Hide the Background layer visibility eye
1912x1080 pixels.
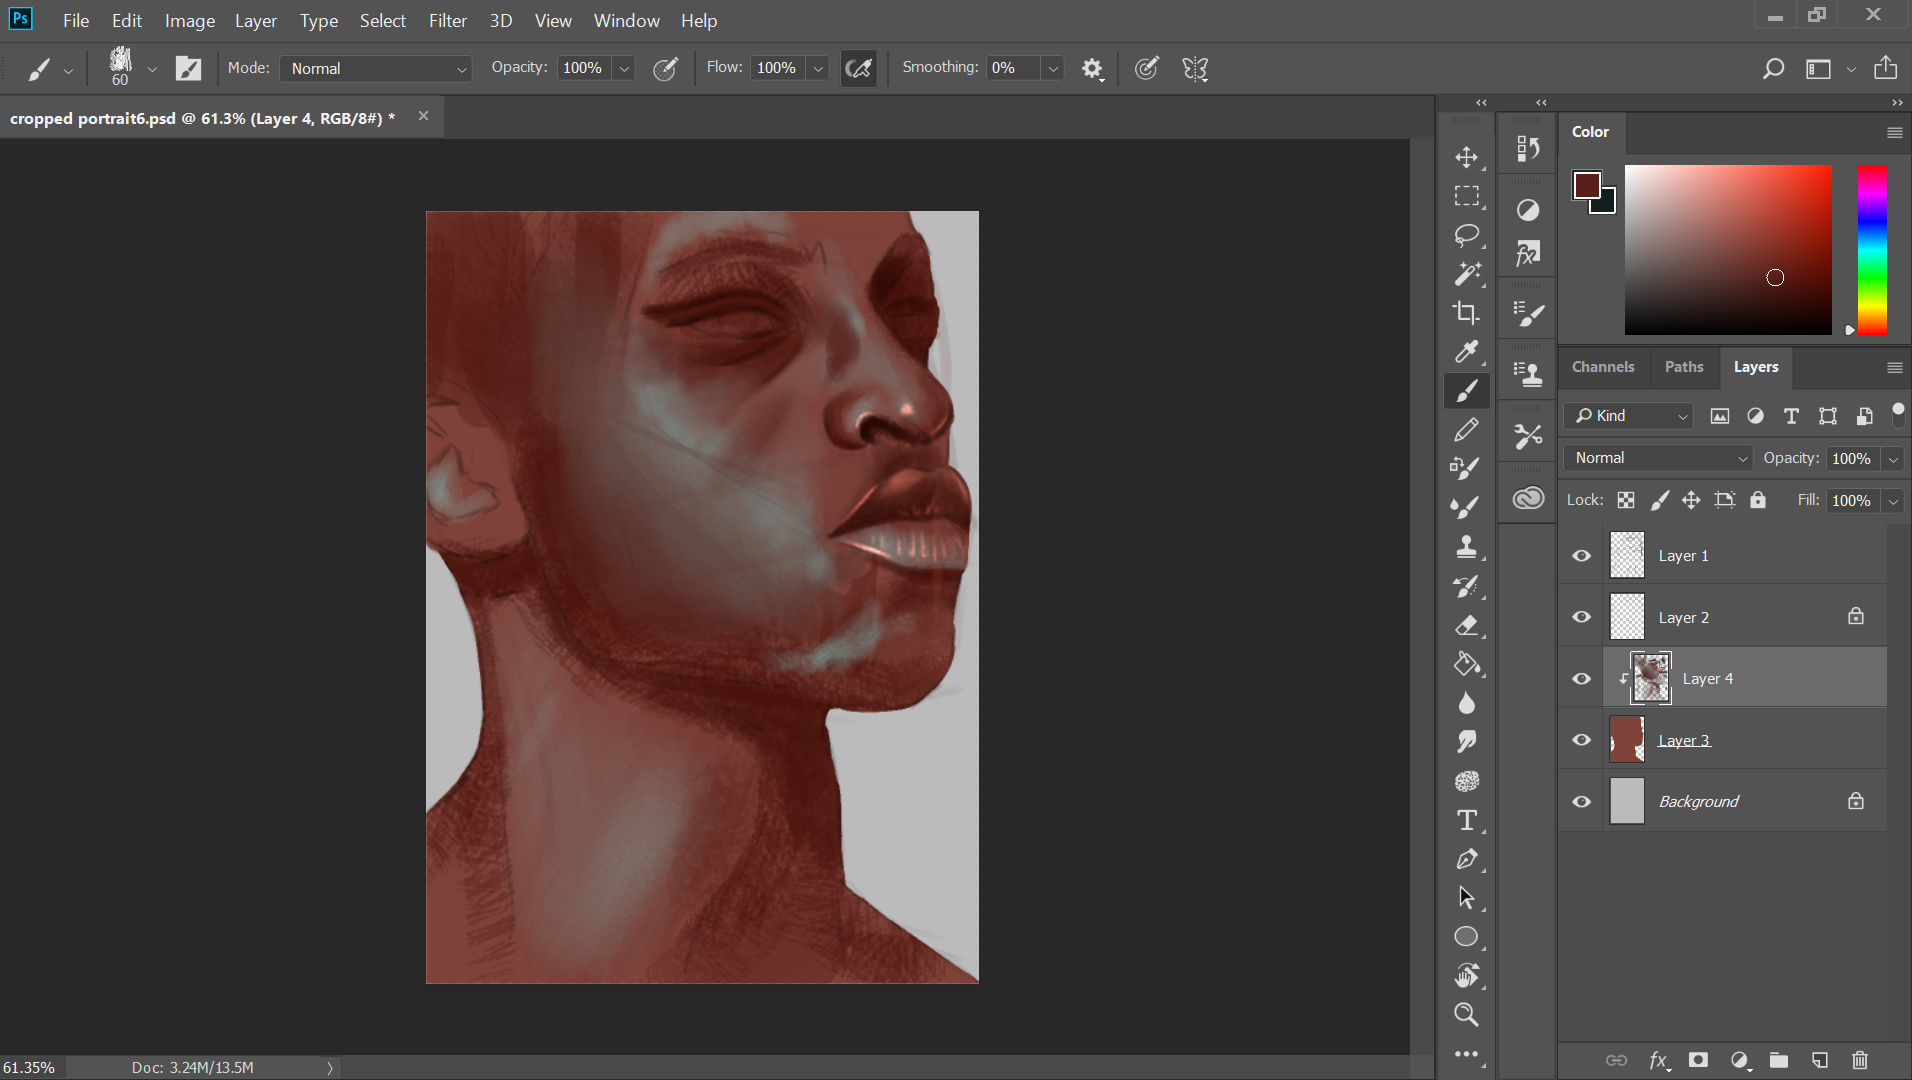coord(1581,802)
